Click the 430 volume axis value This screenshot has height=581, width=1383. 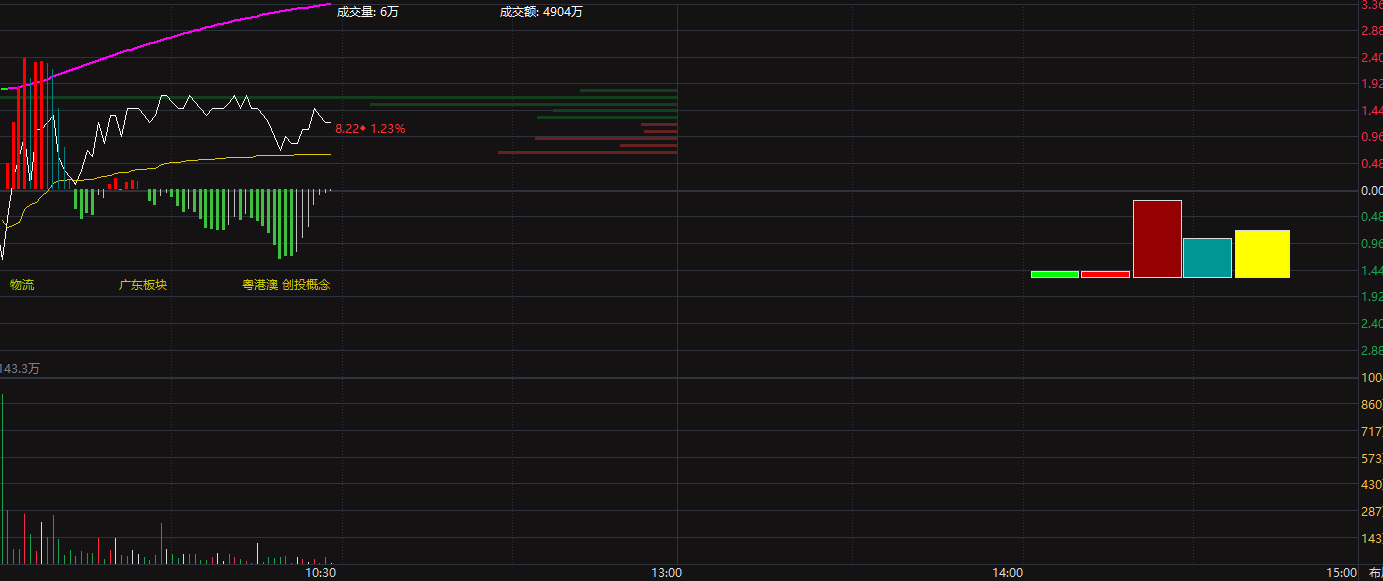click(1371, 485)
